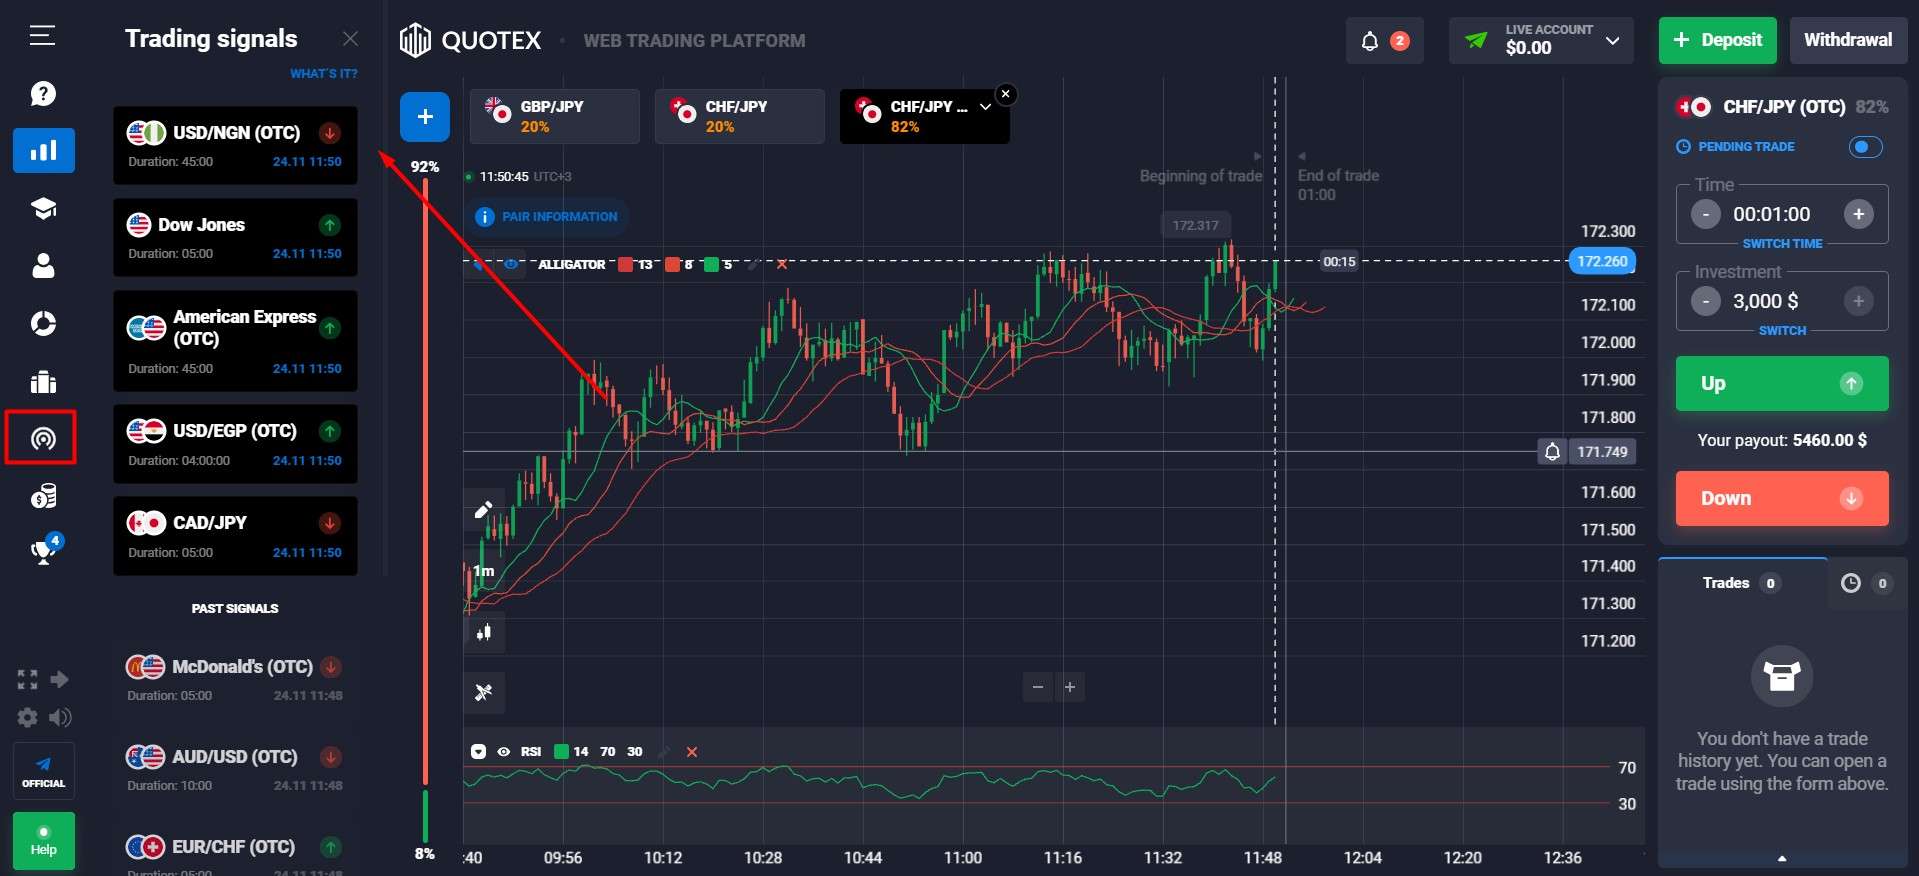Add a new asset tab with plus button

425,117
